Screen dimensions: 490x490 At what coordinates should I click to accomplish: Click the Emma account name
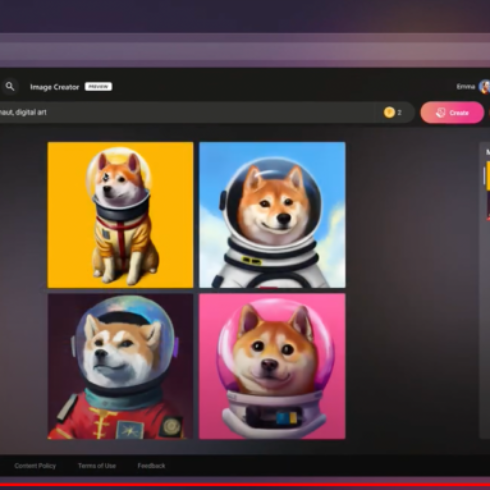click(465, 87)
